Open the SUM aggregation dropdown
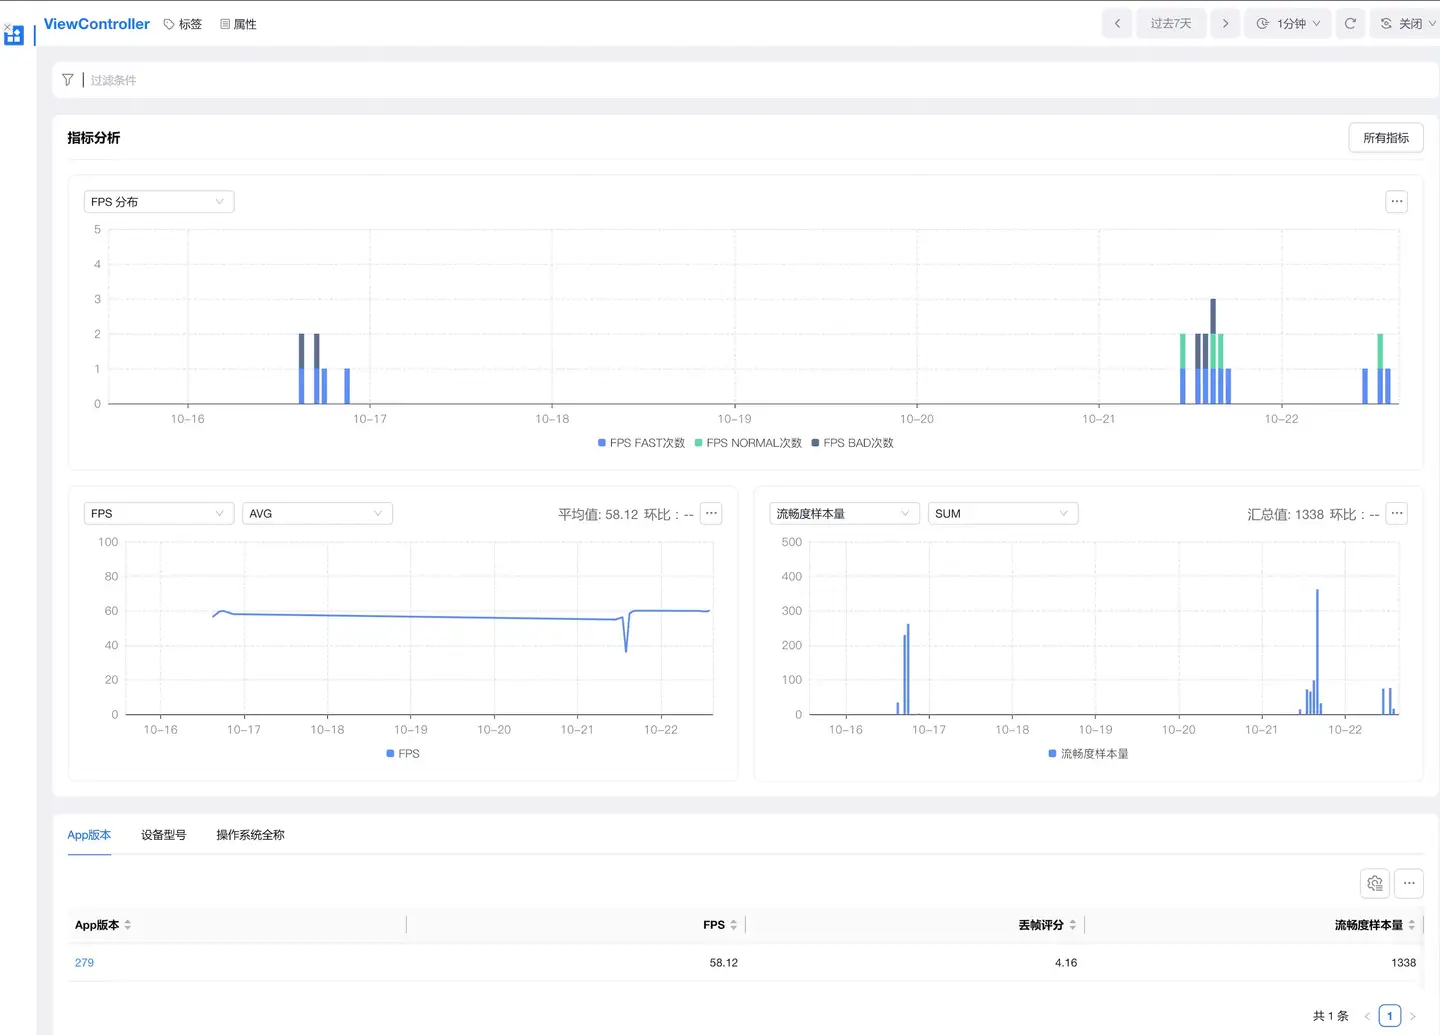The height and width of the screenshot is (1035, 1440). pos(1002,514)
